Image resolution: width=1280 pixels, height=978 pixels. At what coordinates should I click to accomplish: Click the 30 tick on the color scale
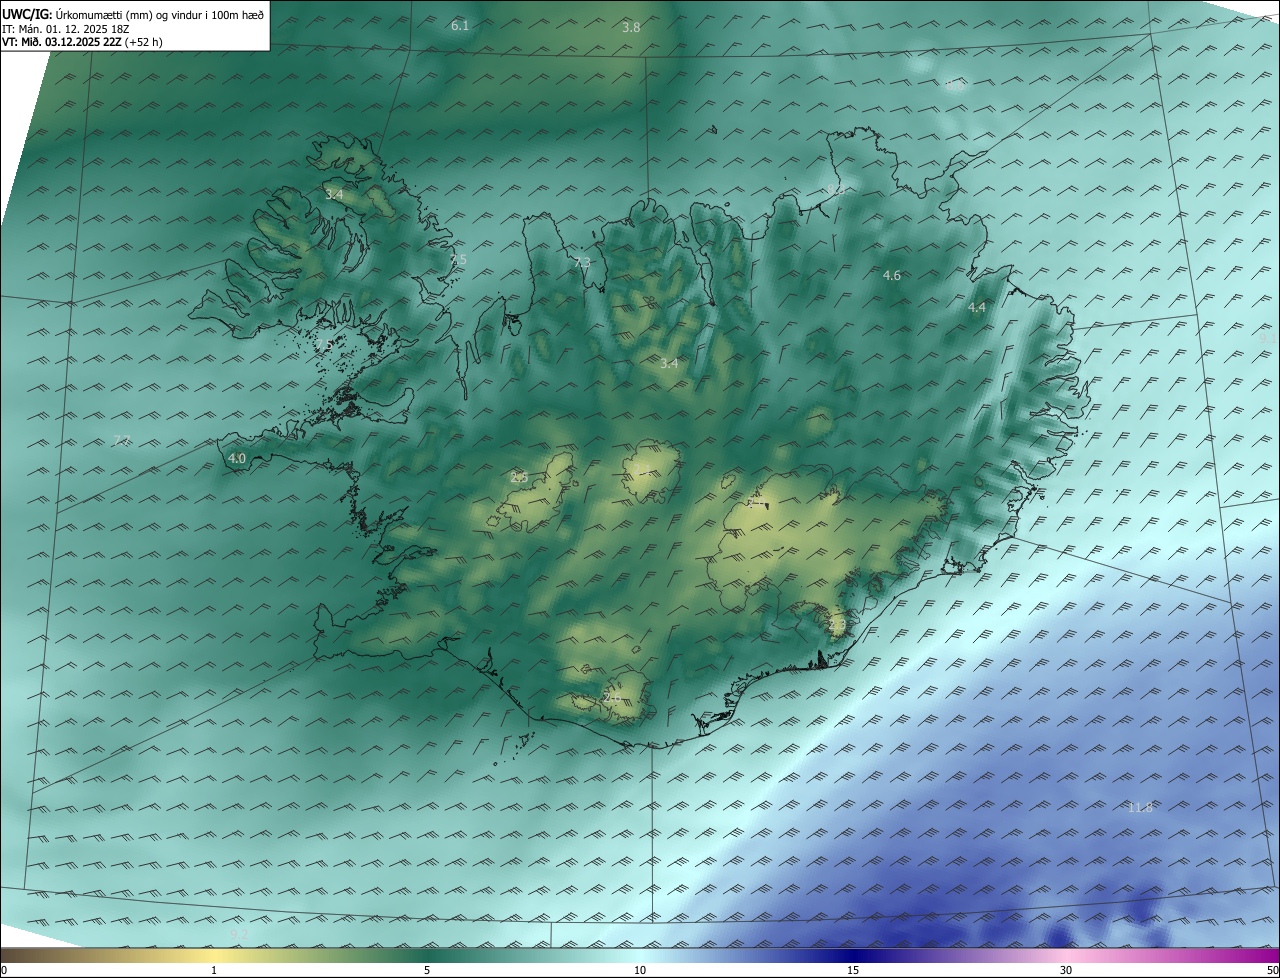[1066, 970]
